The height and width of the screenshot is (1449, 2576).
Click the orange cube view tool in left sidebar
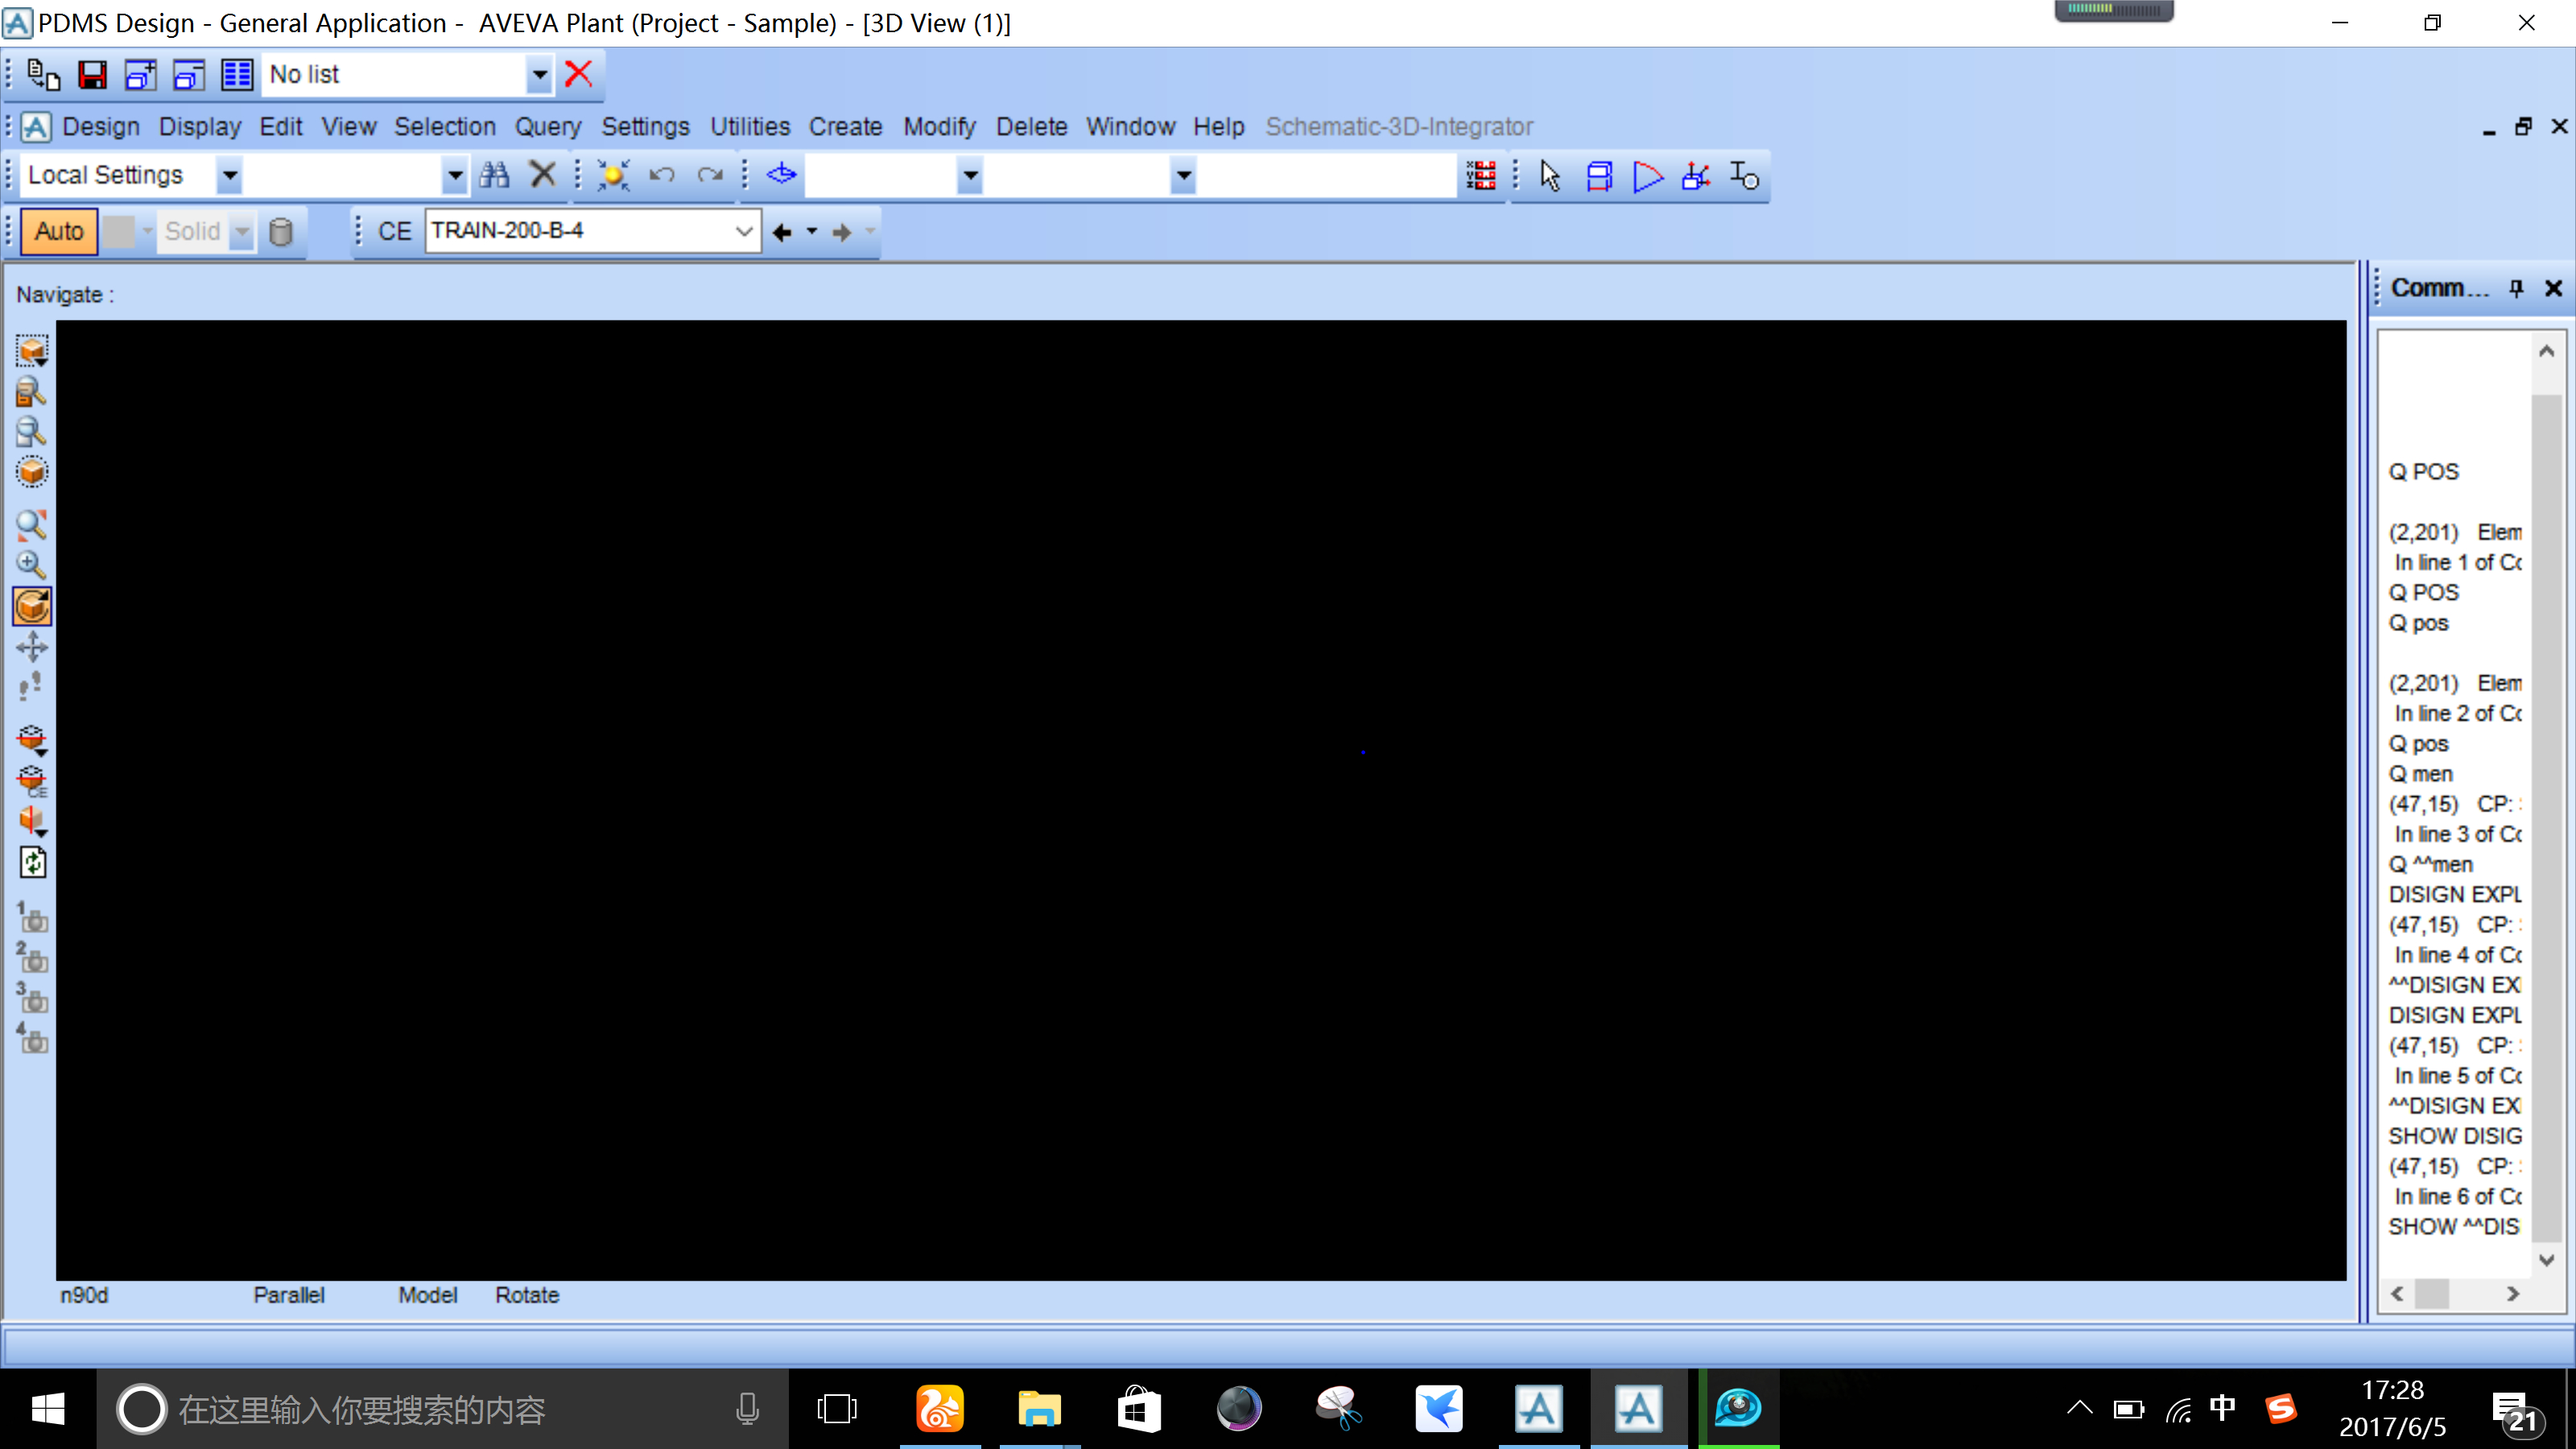click(32, 606)
